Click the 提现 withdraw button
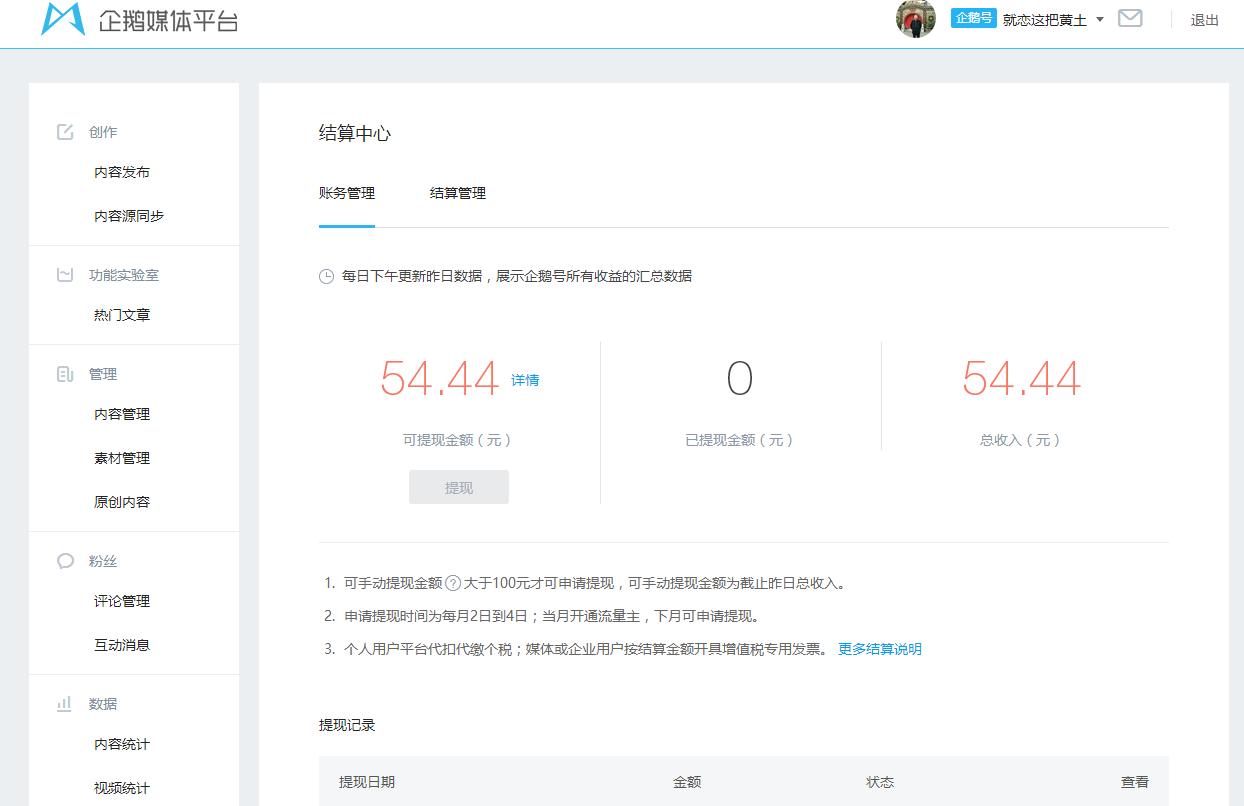 pyautogui.click(x=458, y=486)
